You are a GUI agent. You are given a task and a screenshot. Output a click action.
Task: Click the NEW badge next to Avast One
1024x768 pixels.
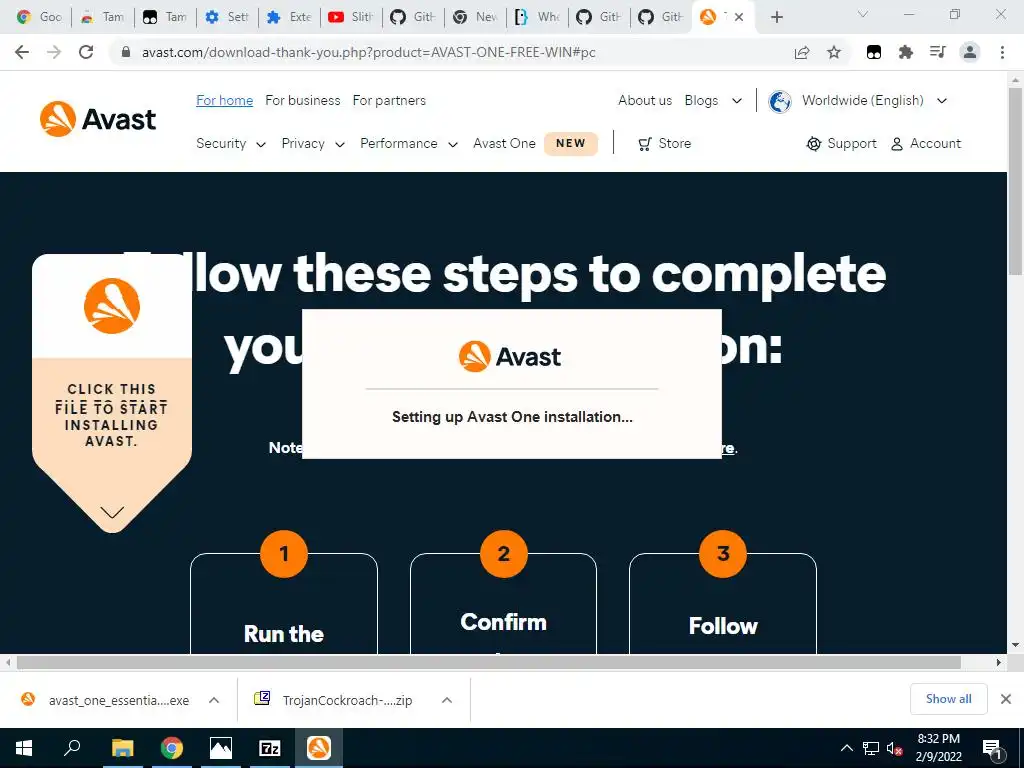(571, 144)
